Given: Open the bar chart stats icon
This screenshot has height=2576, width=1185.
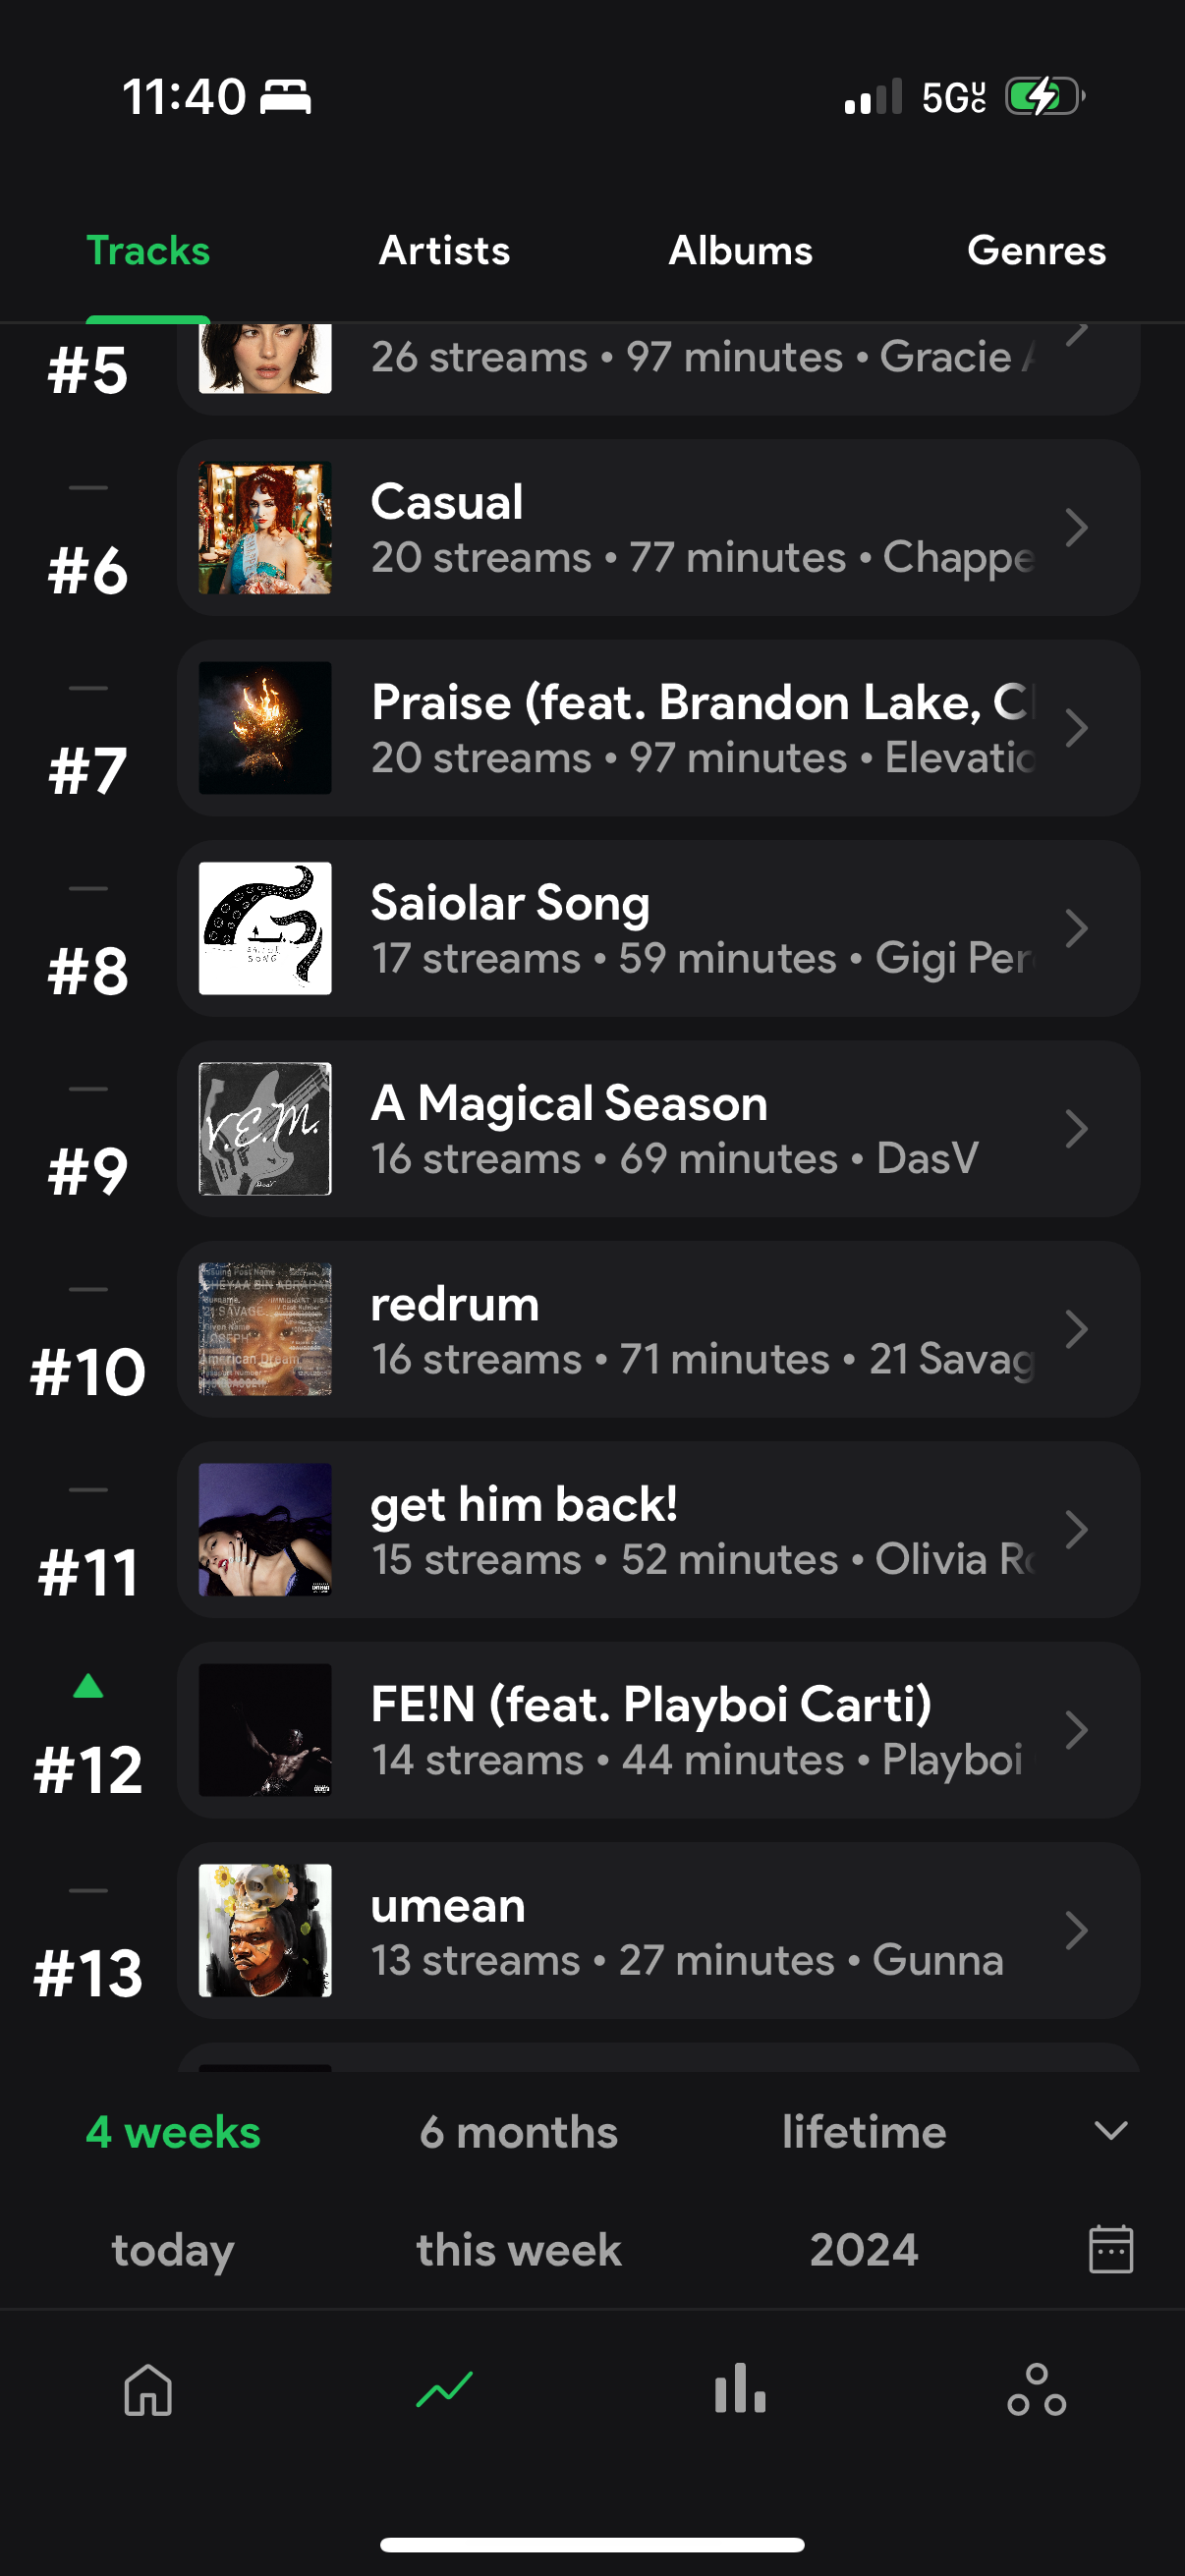Looking at the screenshot, I should click(x=740, y=2390).
